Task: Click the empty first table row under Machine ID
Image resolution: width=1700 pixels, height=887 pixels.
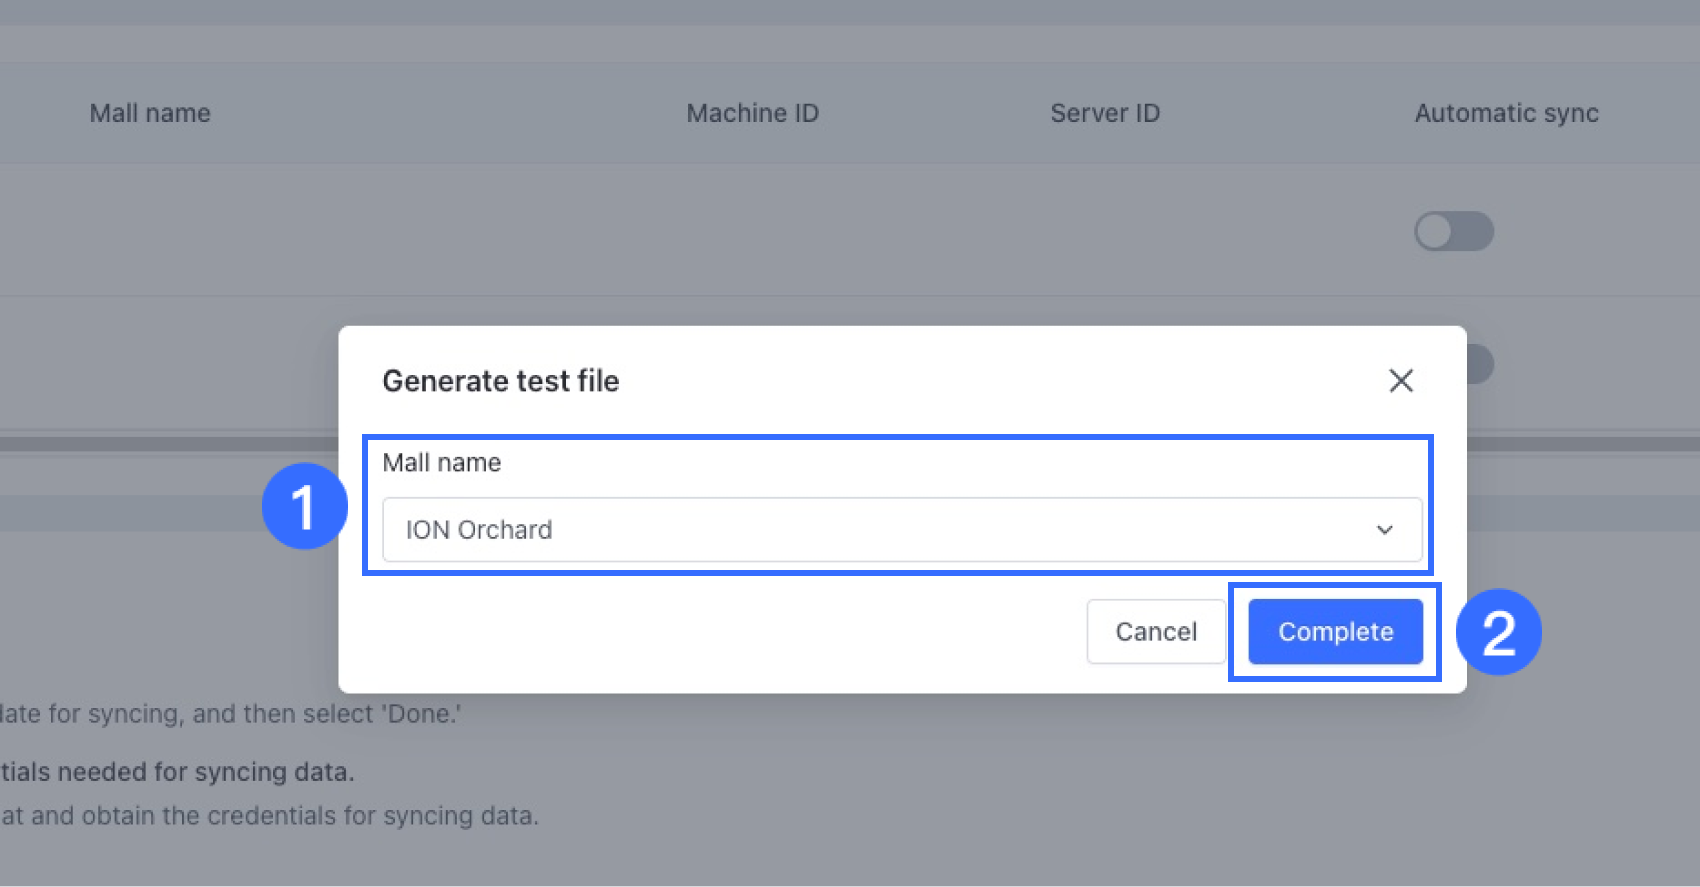Action: tap(752, 231)
